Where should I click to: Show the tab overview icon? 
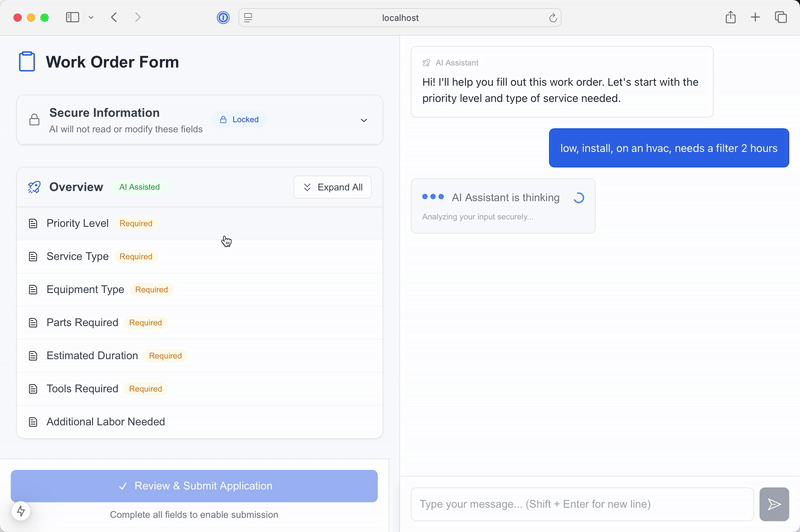tap(781, 18)
